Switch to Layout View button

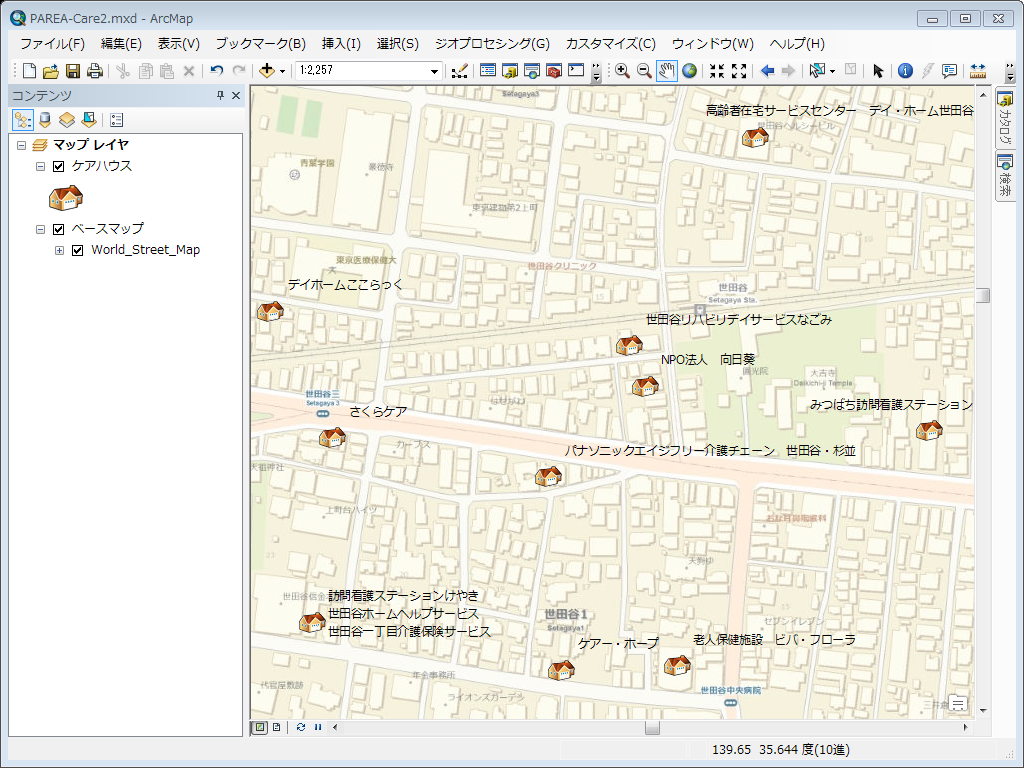click(277, 727)
